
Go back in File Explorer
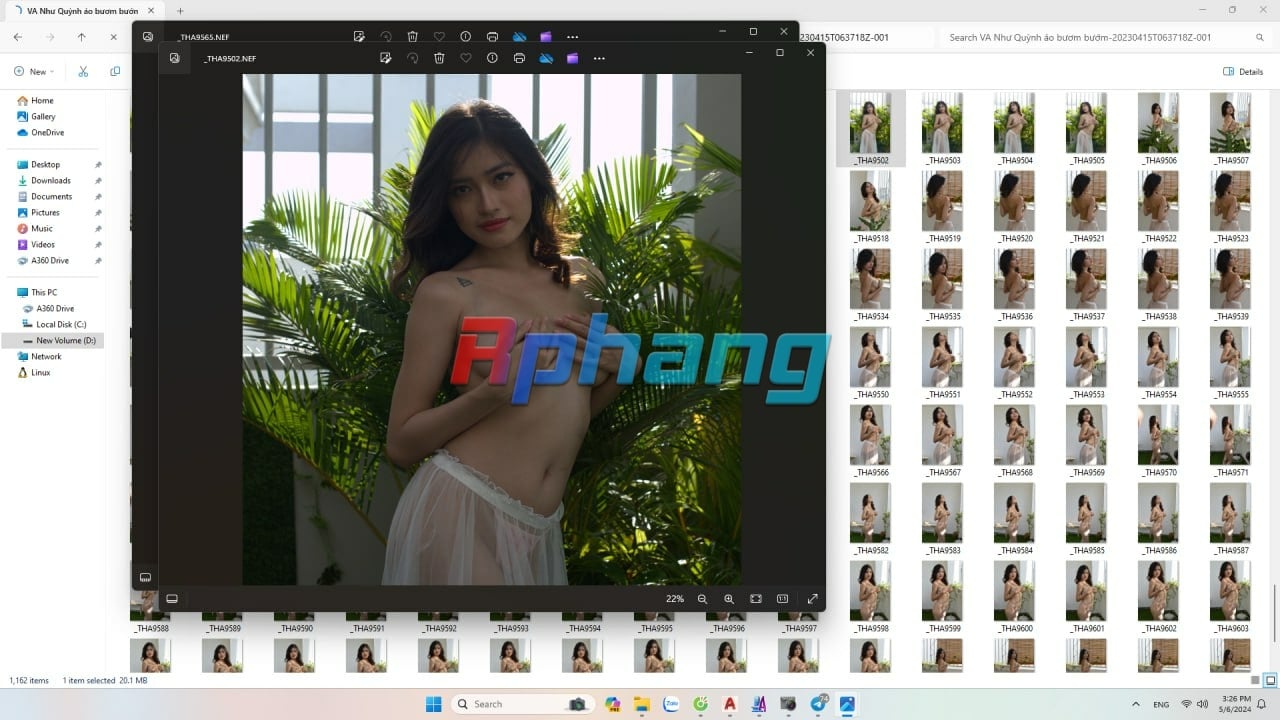[x=18, y=37]
